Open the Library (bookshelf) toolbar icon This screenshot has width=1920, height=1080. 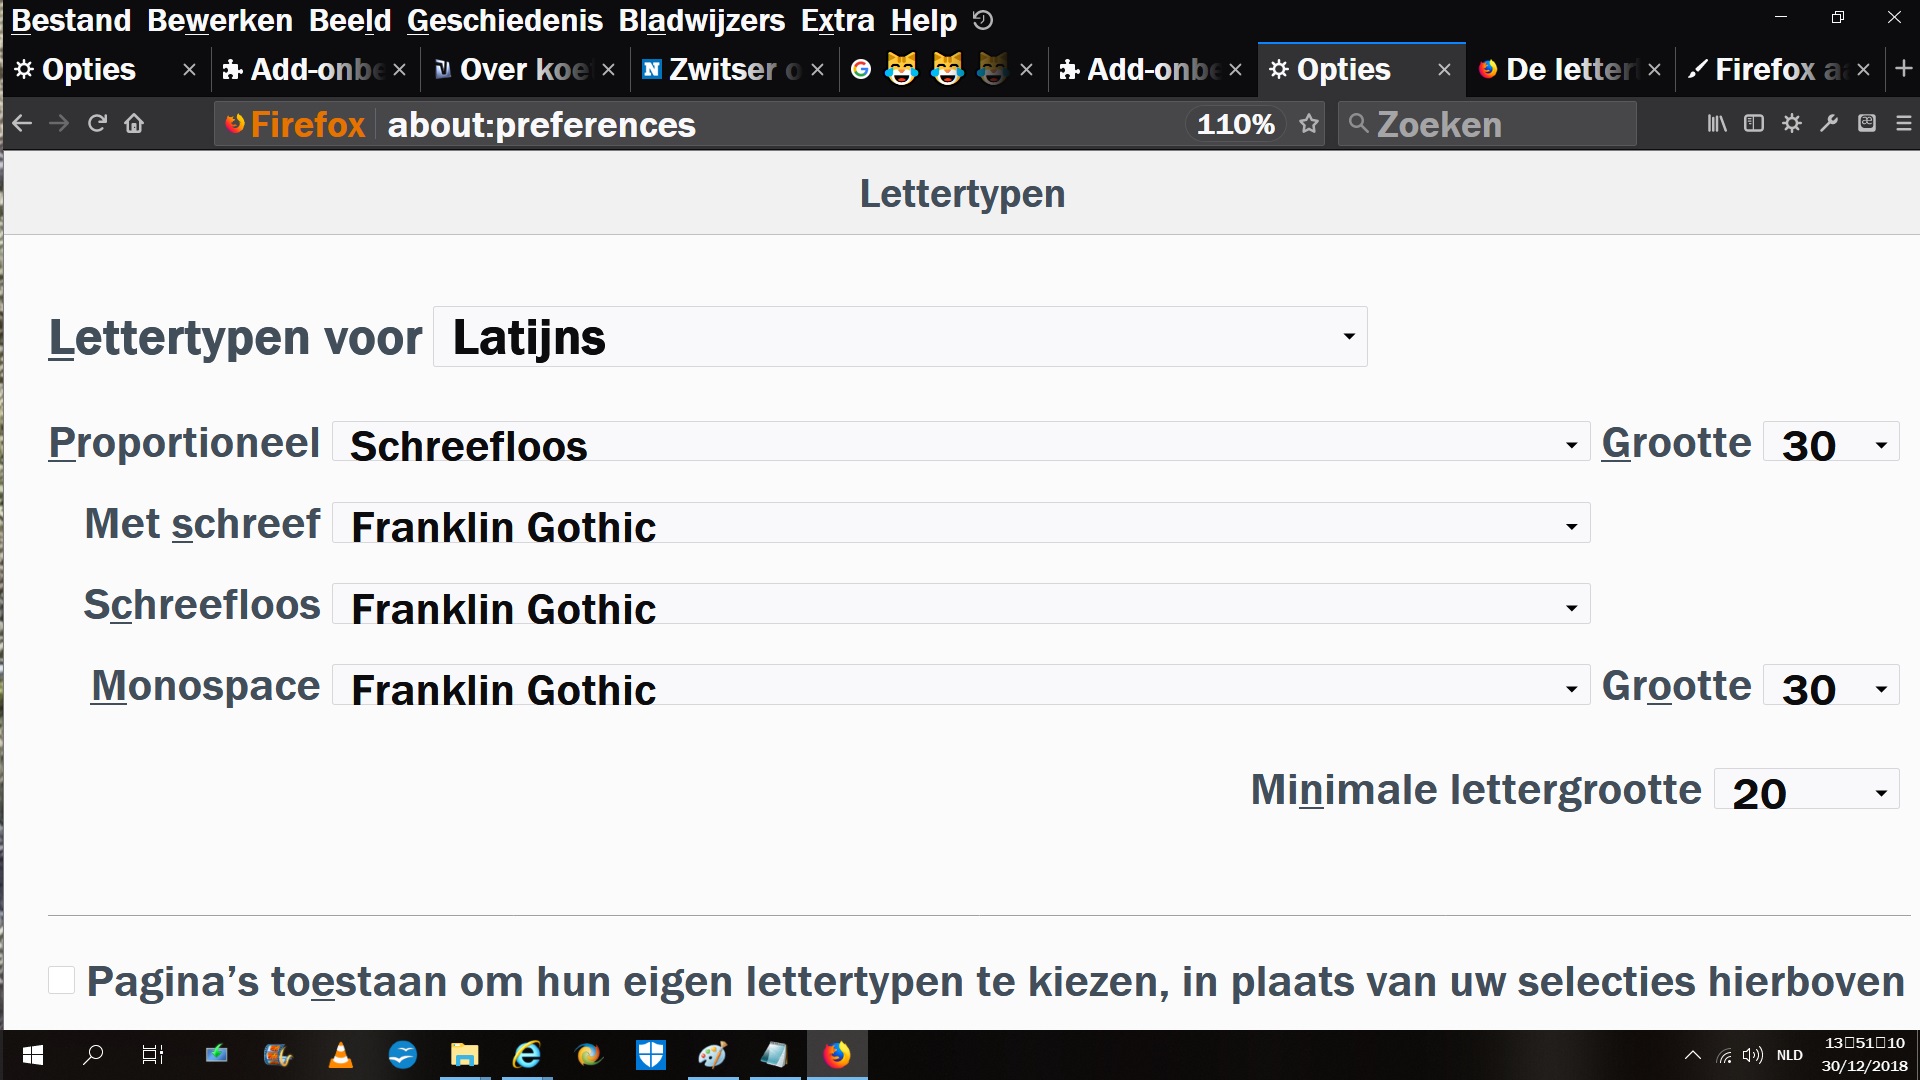tap(1716, 124)
